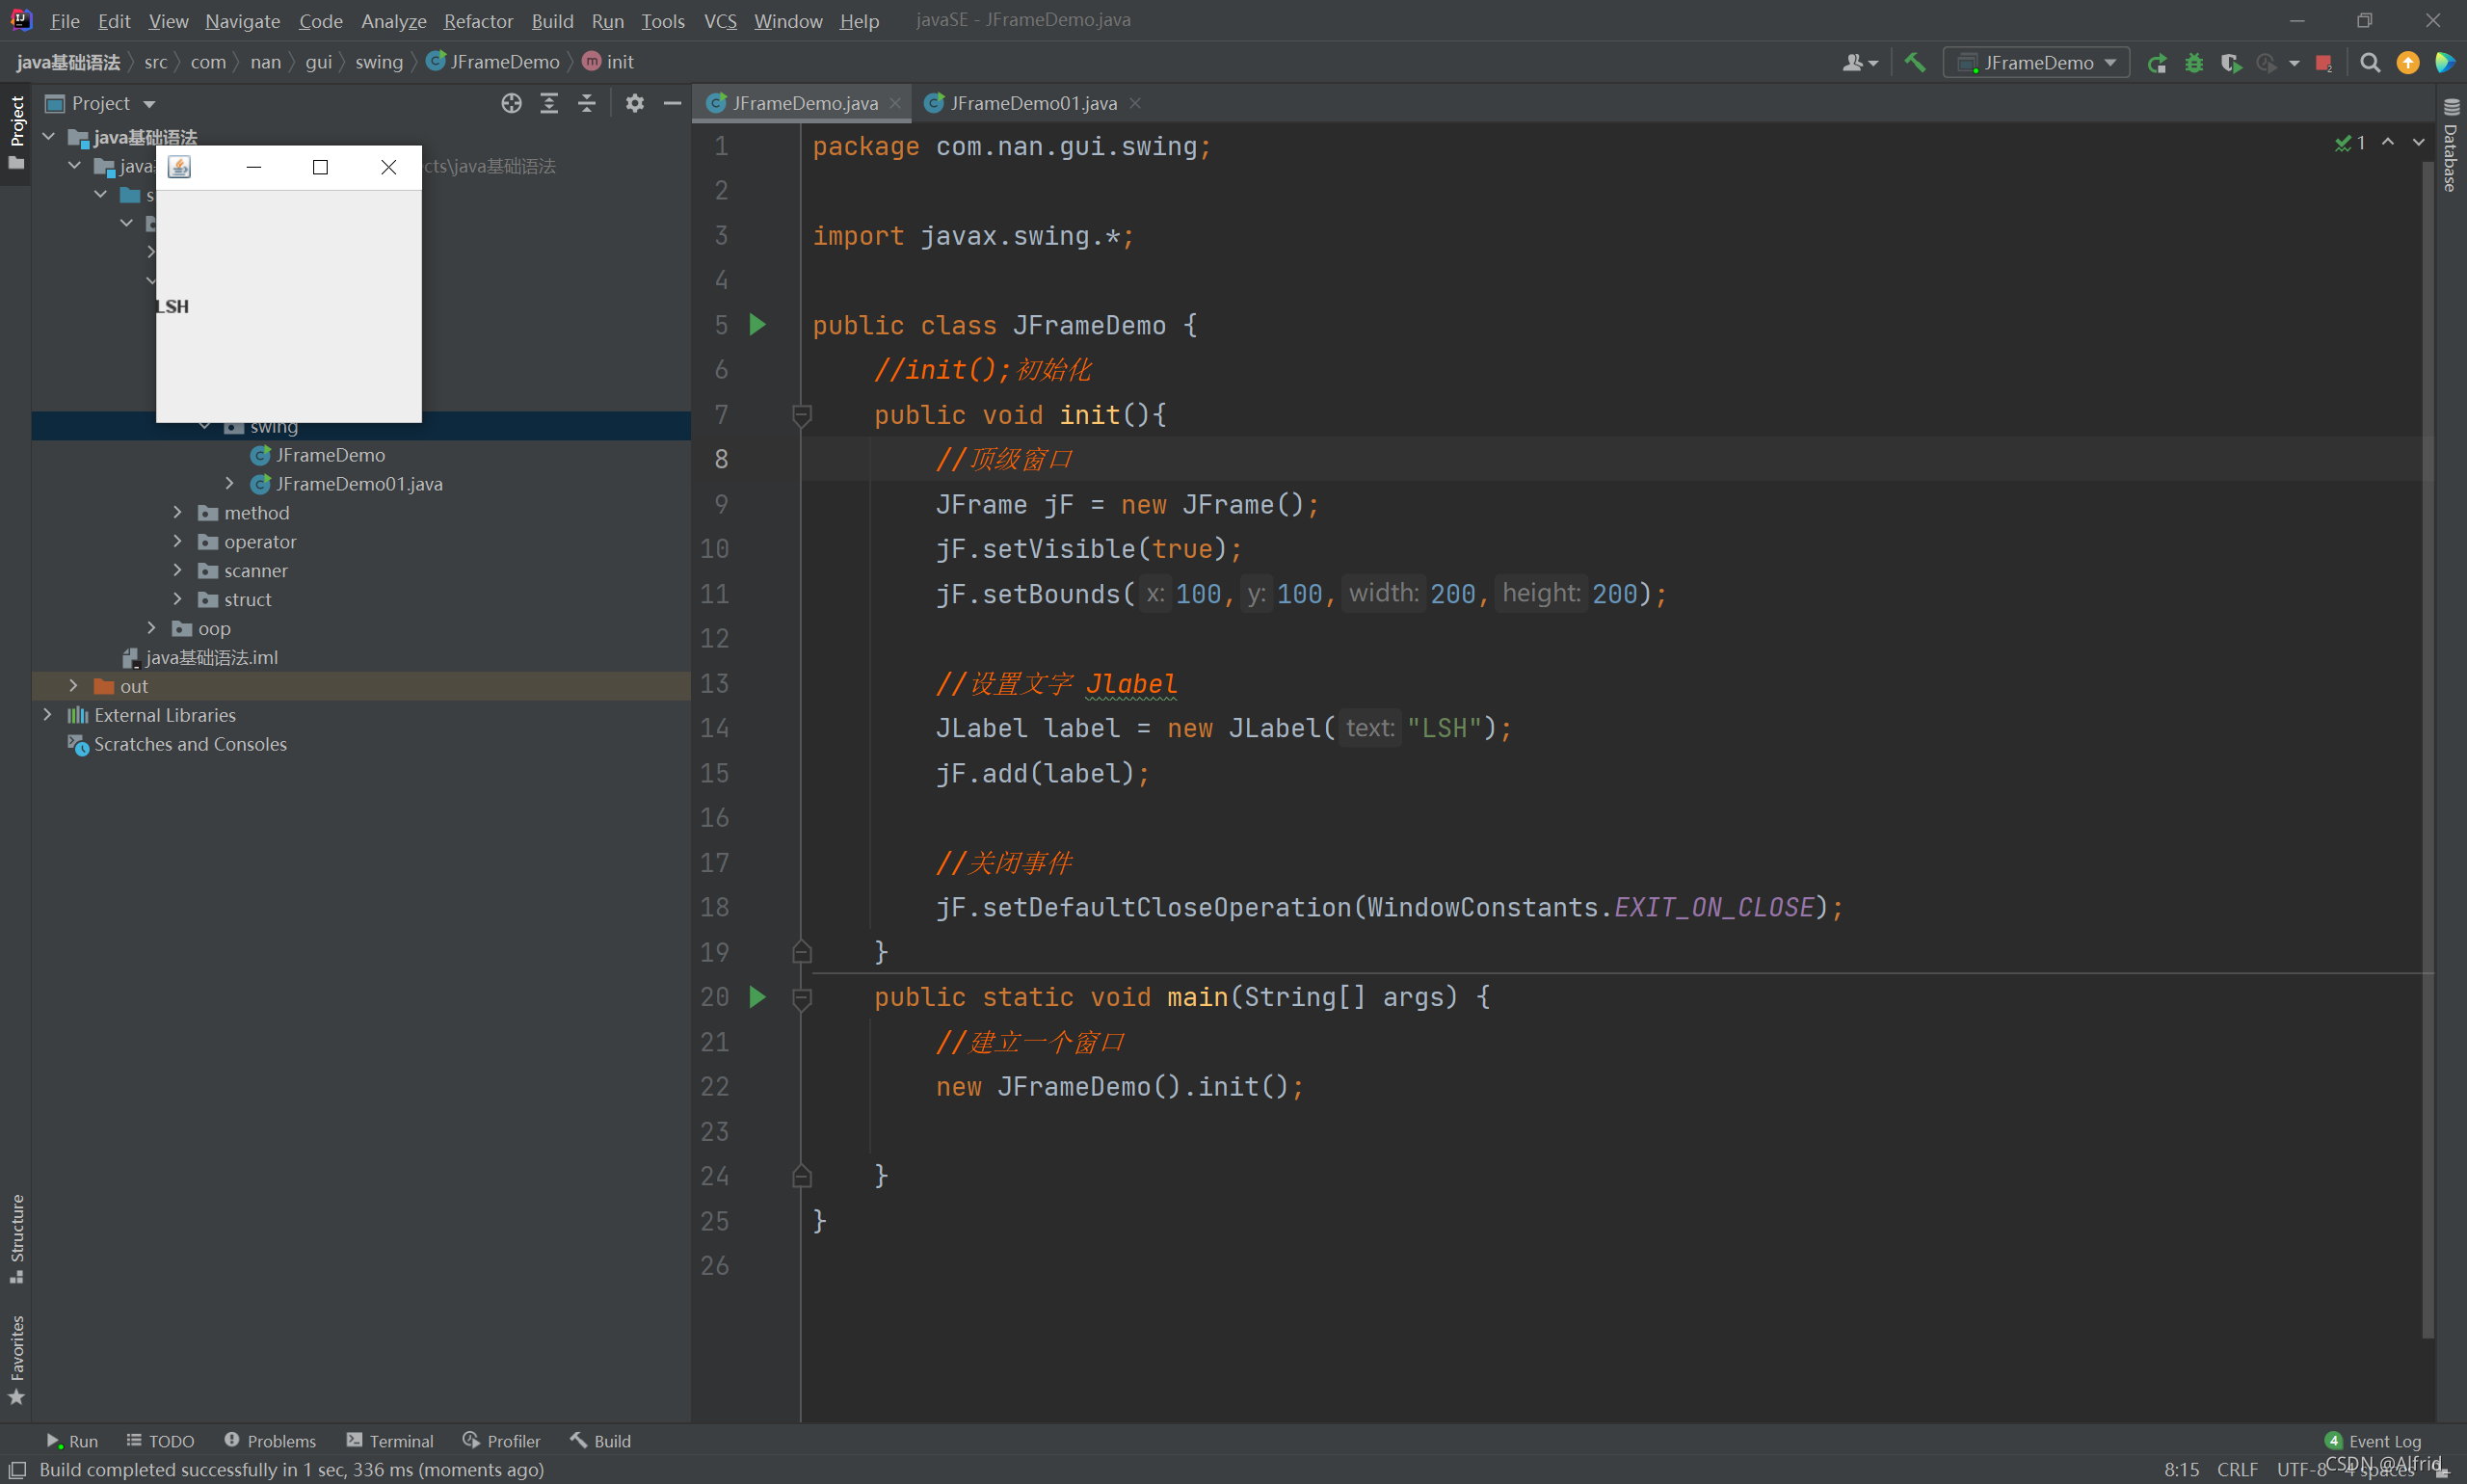Click the orange IDE update icon
The image size is (2467, 1484).
[2407, 62]
